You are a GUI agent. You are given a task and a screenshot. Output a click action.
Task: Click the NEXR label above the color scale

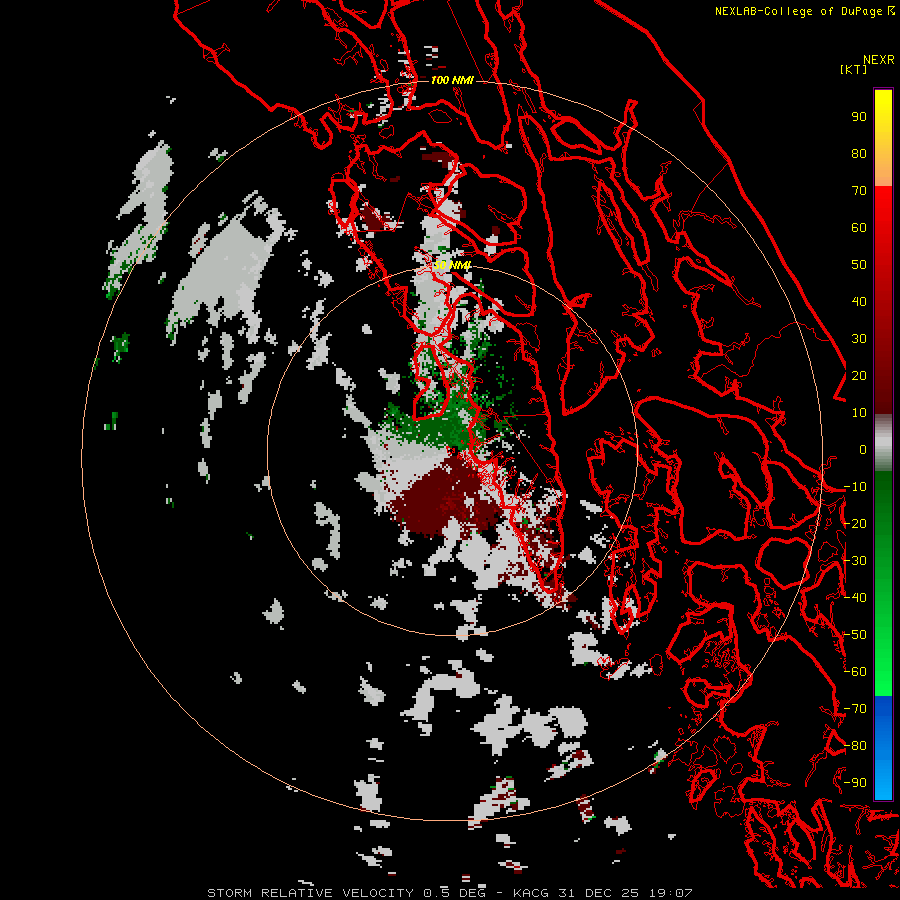click(x=879, y=60)
